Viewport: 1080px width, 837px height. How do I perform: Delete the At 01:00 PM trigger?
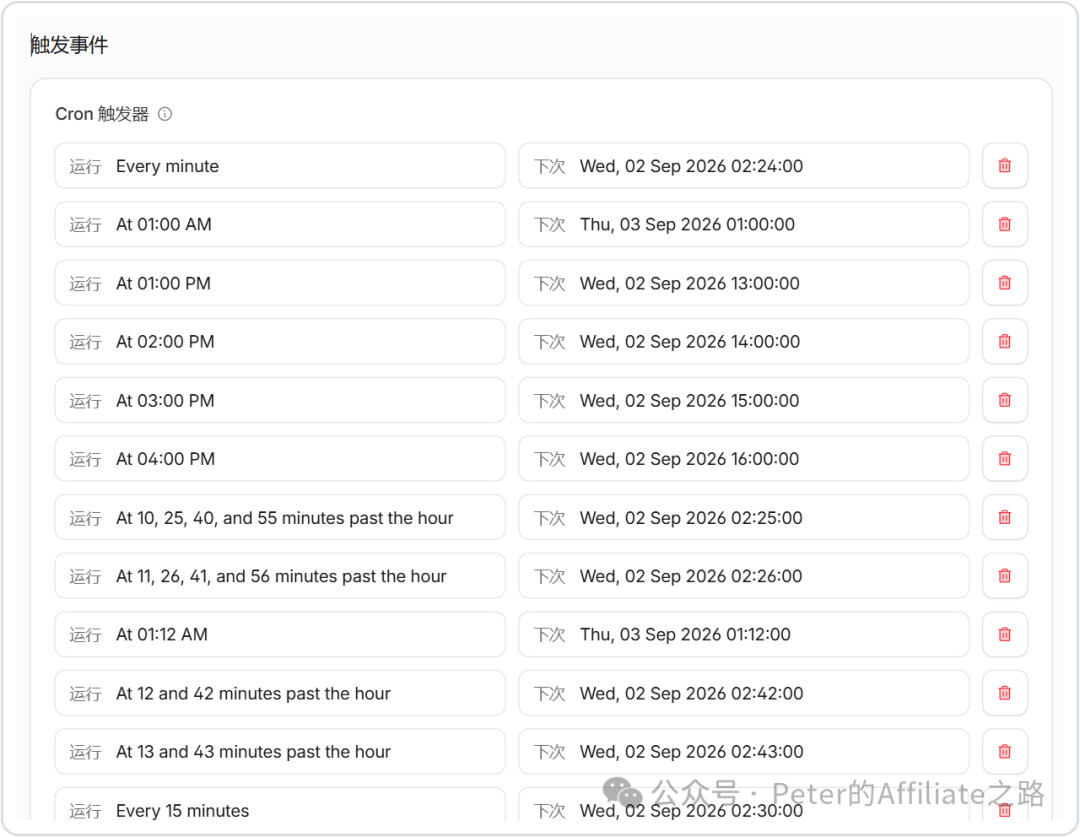pos(1005,282)
